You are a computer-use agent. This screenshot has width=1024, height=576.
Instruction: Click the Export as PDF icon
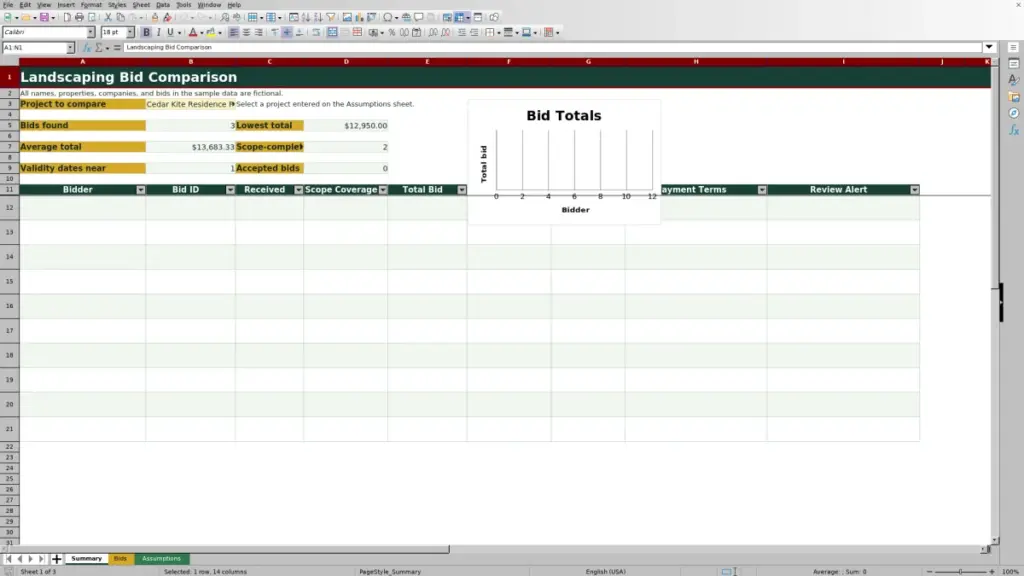point(67,17)
